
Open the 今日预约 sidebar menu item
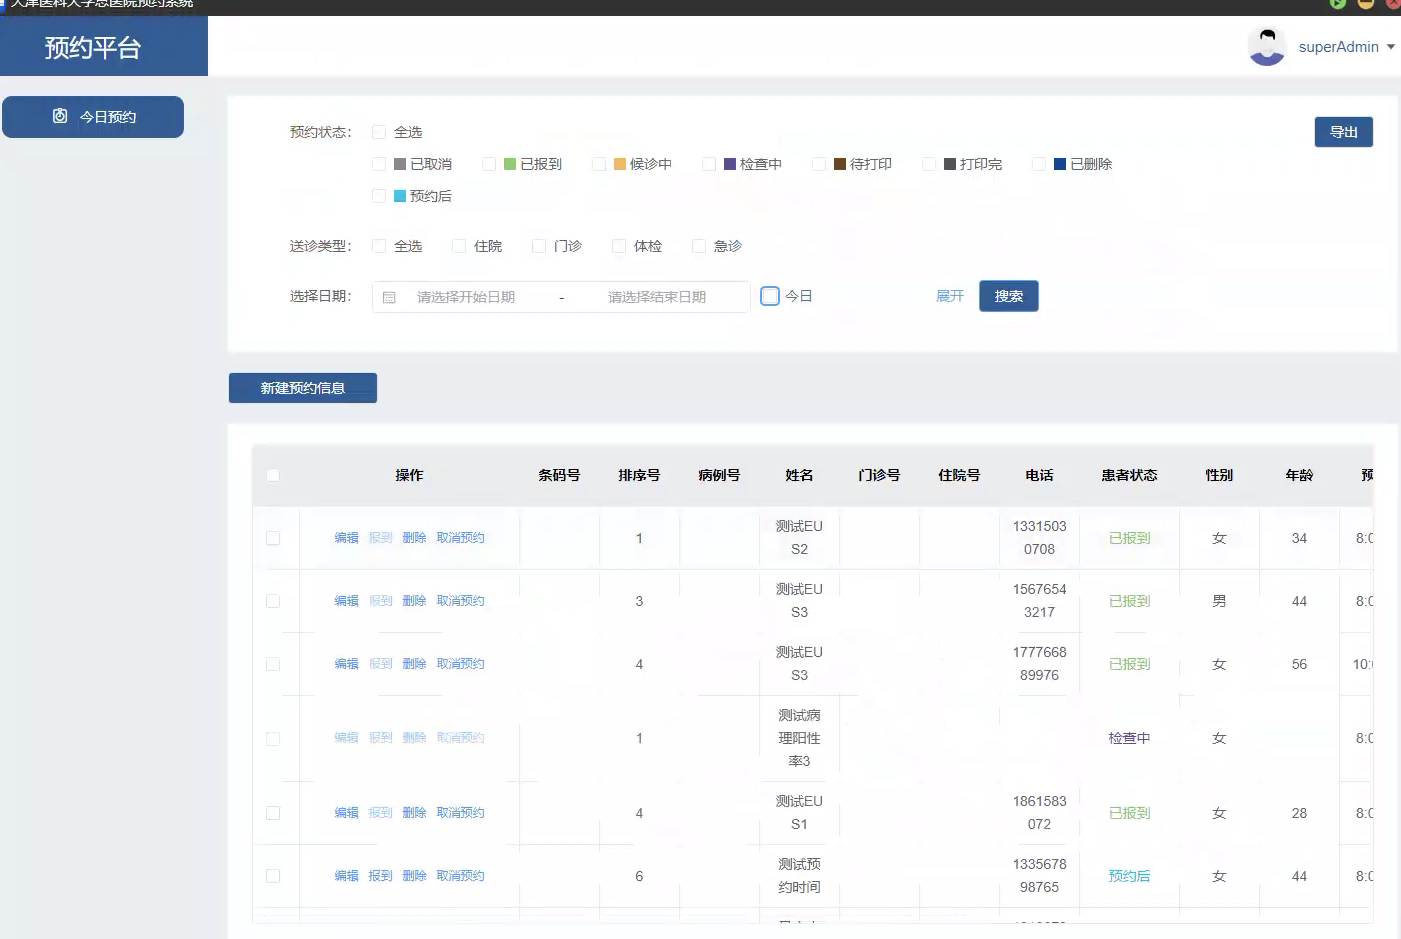click(93, 117)
